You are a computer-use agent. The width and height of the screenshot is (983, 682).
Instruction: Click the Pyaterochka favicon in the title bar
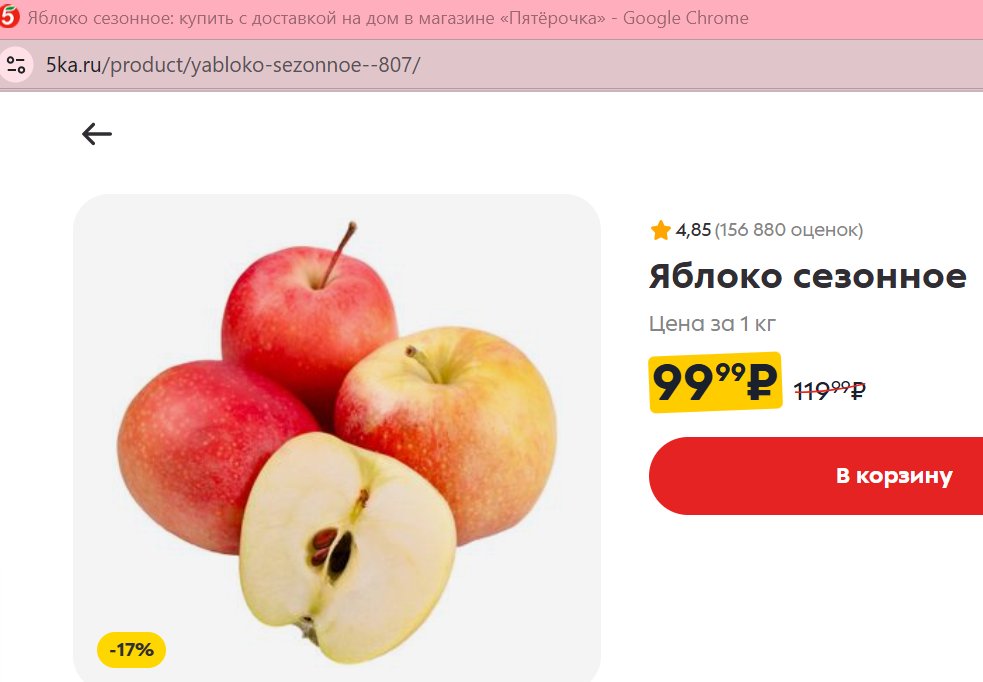click(x=9, y=16)
